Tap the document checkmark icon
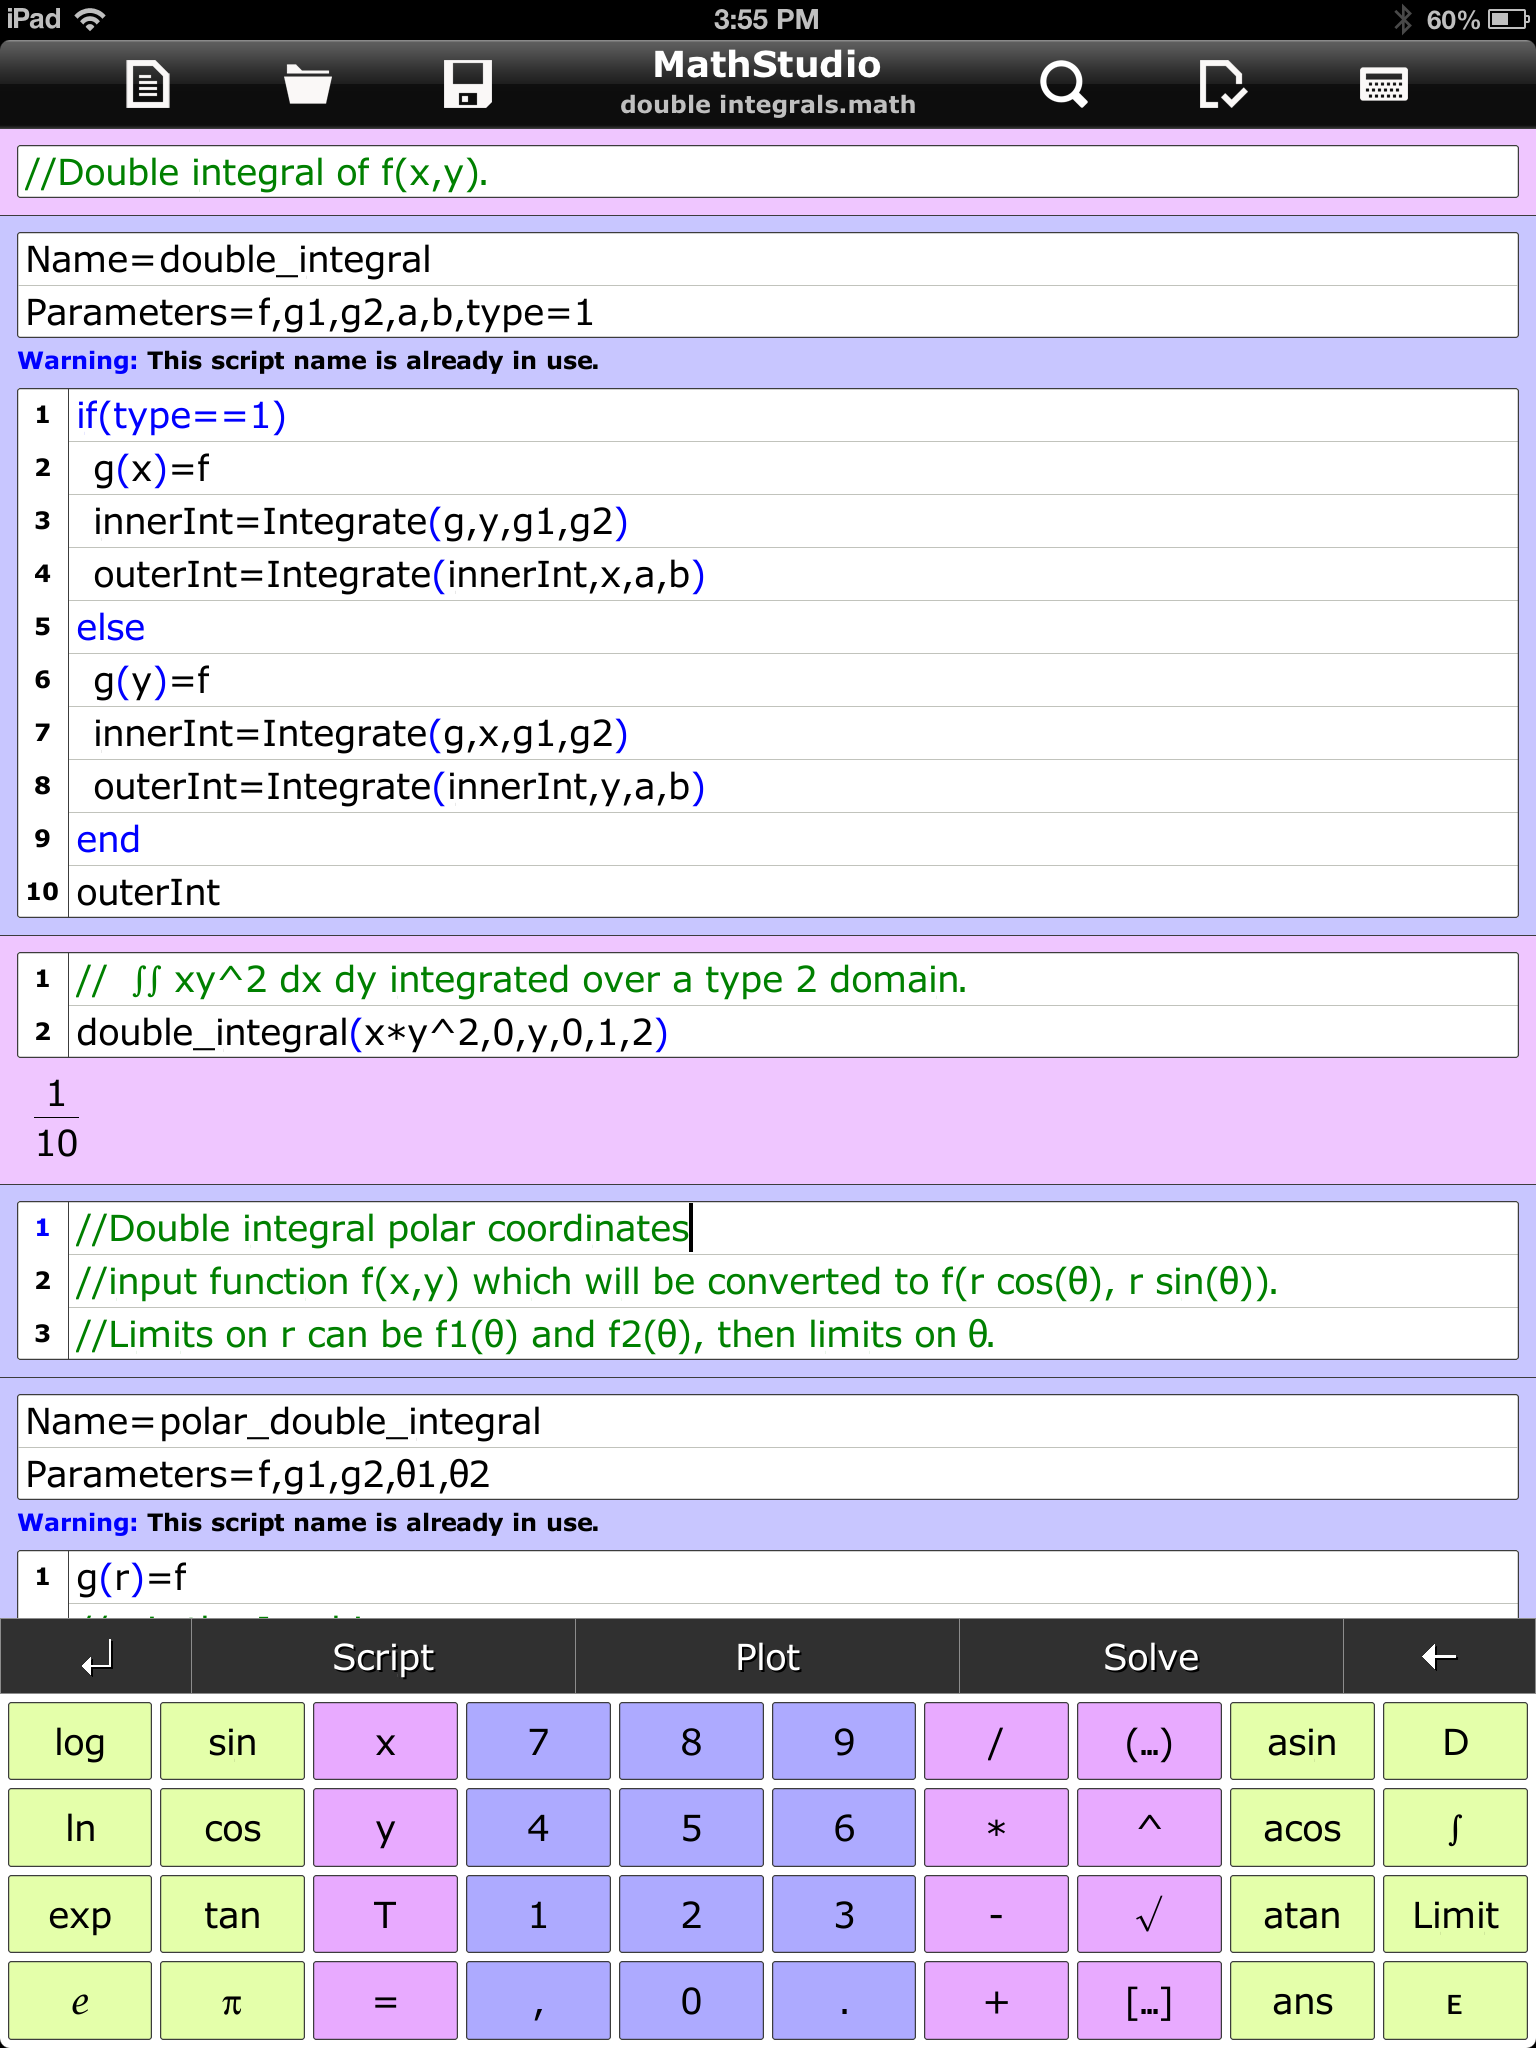Viewport: 1536px width, 2048px height. click(x=1222, y=84)
